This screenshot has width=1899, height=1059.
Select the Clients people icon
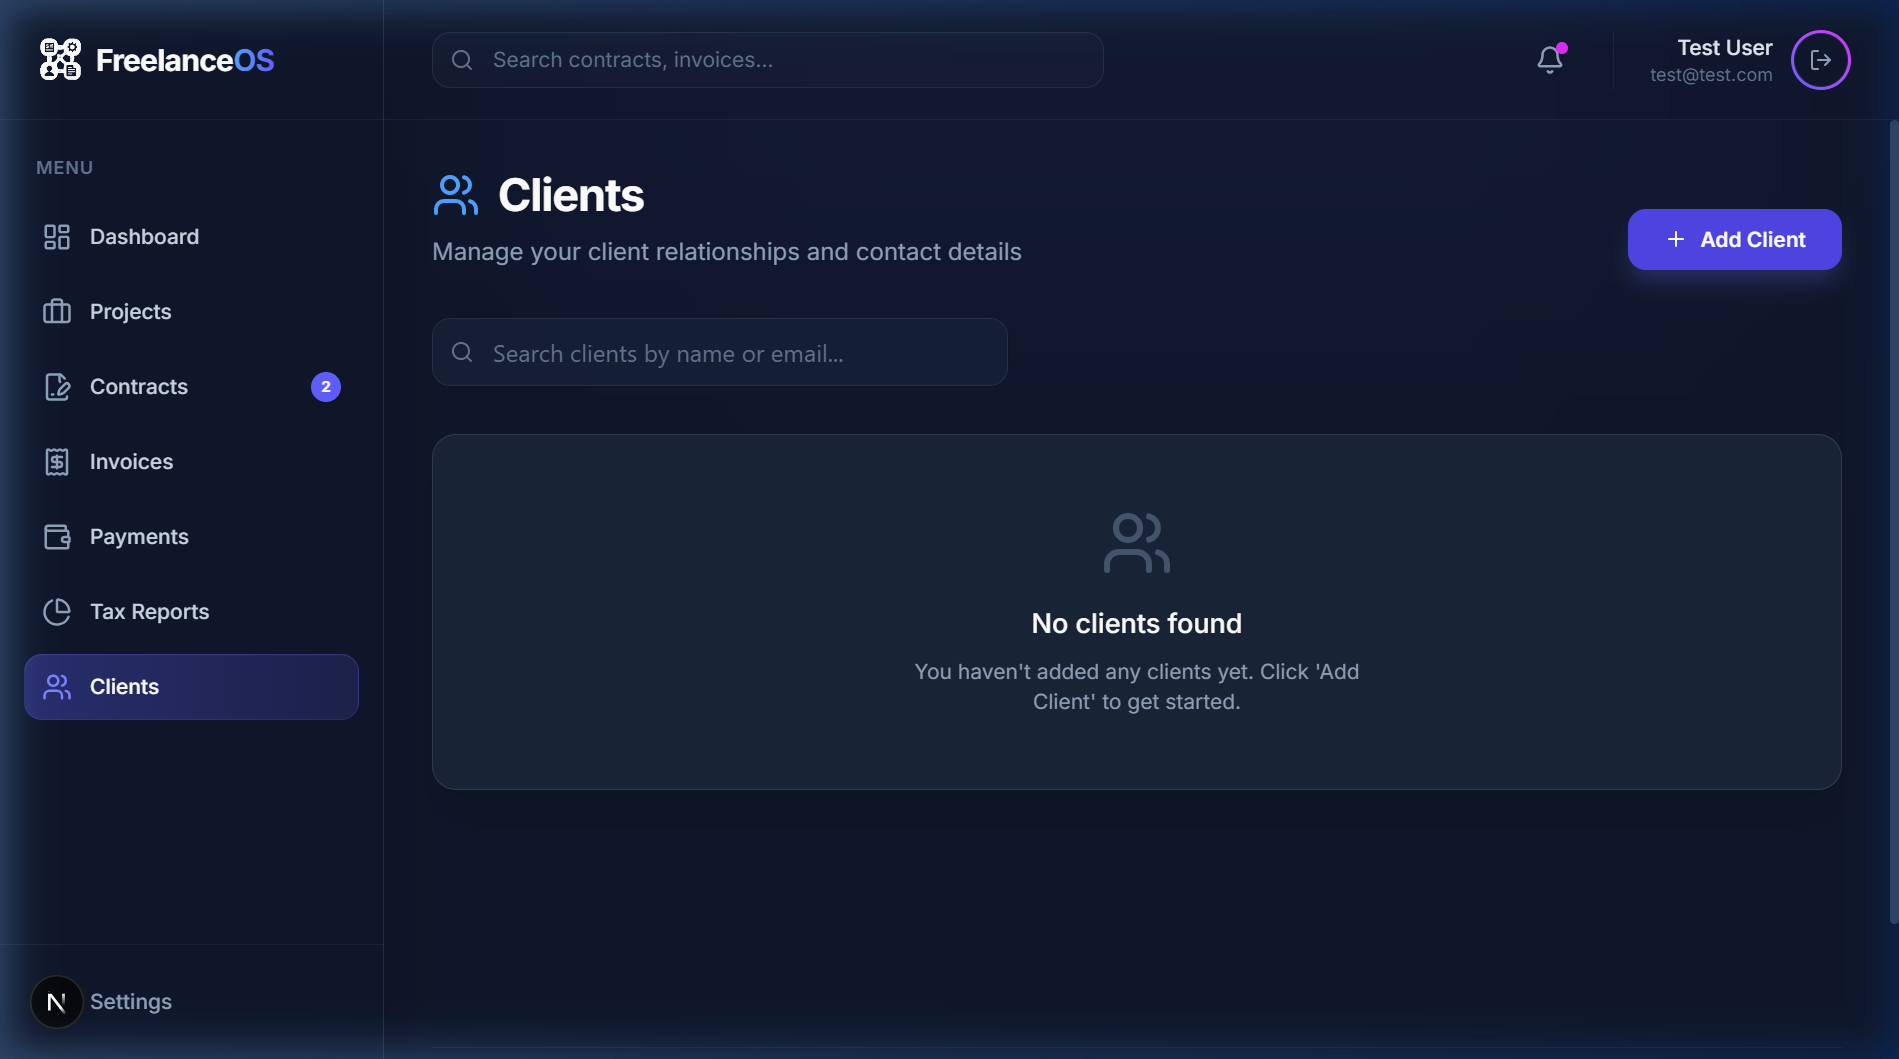(57, 687)
